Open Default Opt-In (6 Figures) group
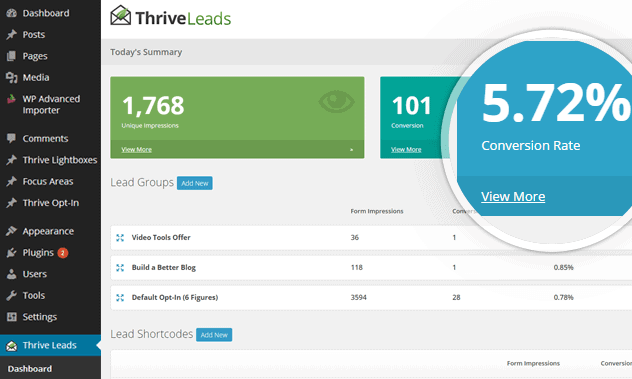The image size is (632, 379). pos(175,298)
